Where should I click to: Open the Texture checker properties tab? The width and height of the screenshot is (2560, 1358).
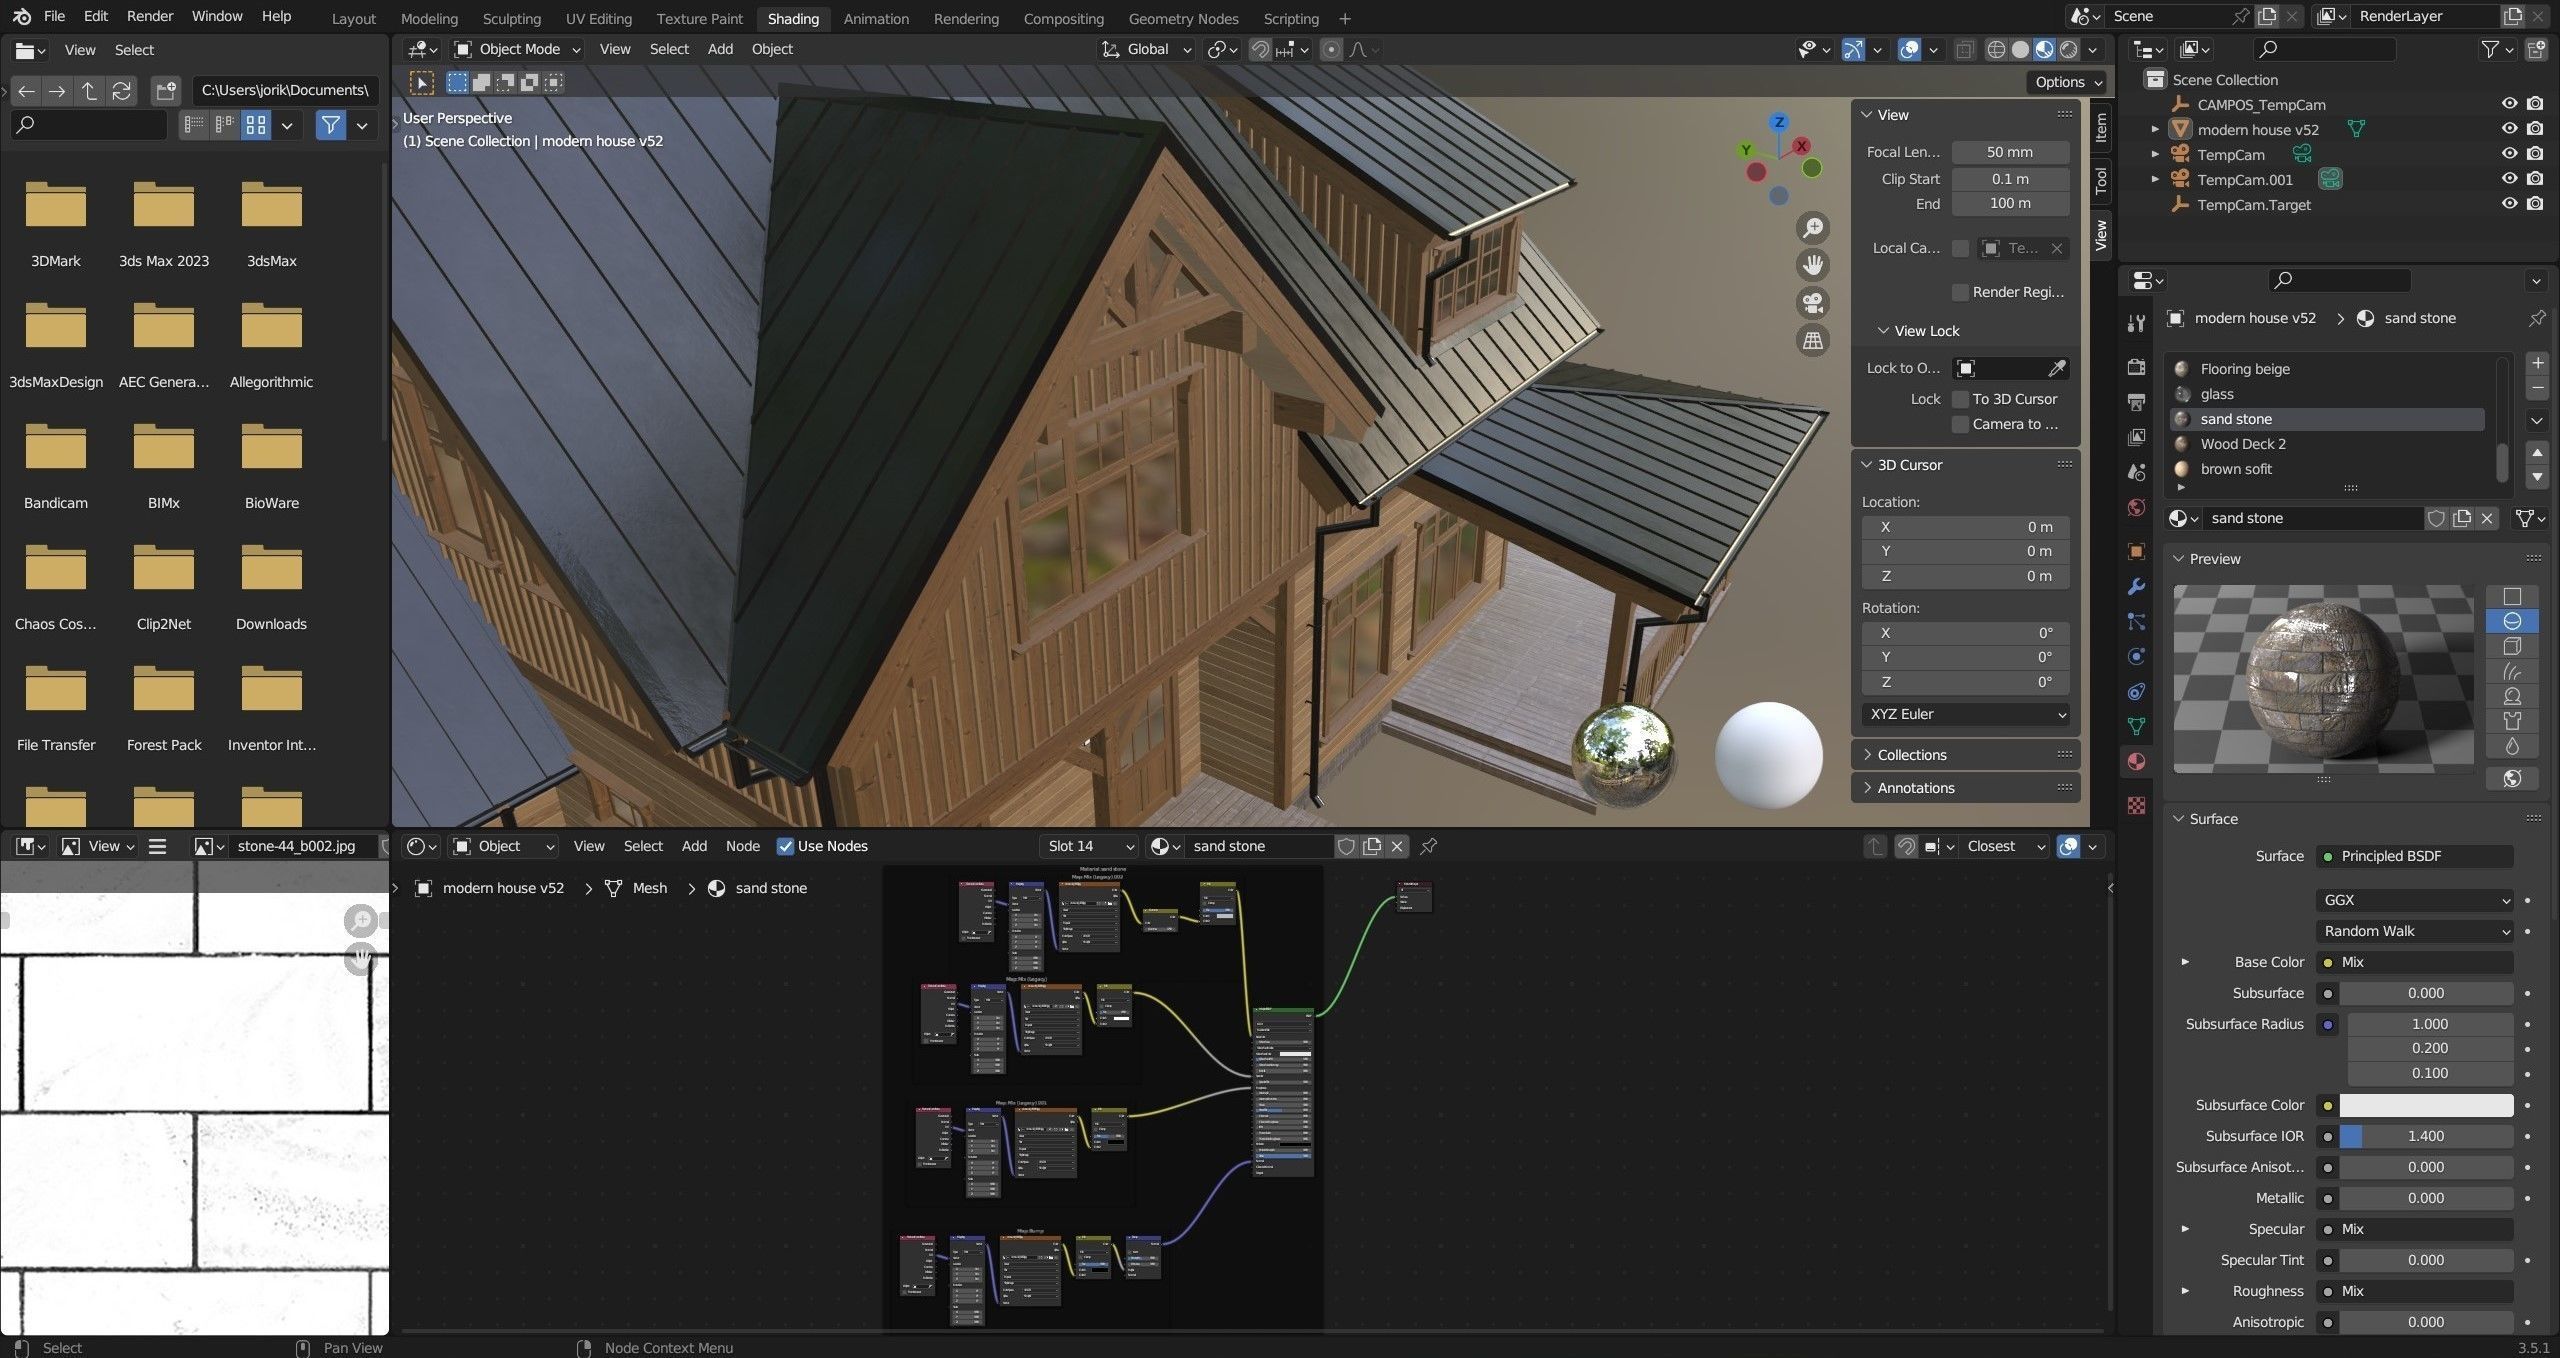click(2137, 805)
